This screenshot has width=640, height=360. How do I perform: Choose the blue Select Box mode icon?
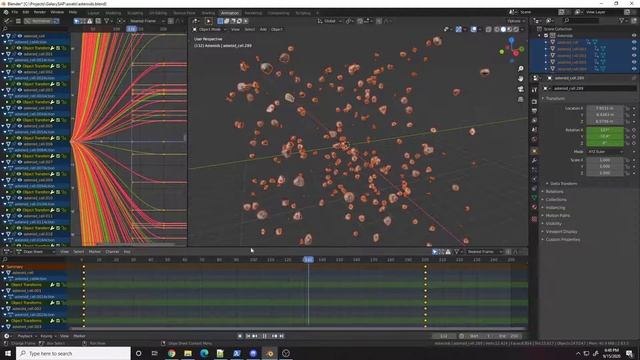220,21
